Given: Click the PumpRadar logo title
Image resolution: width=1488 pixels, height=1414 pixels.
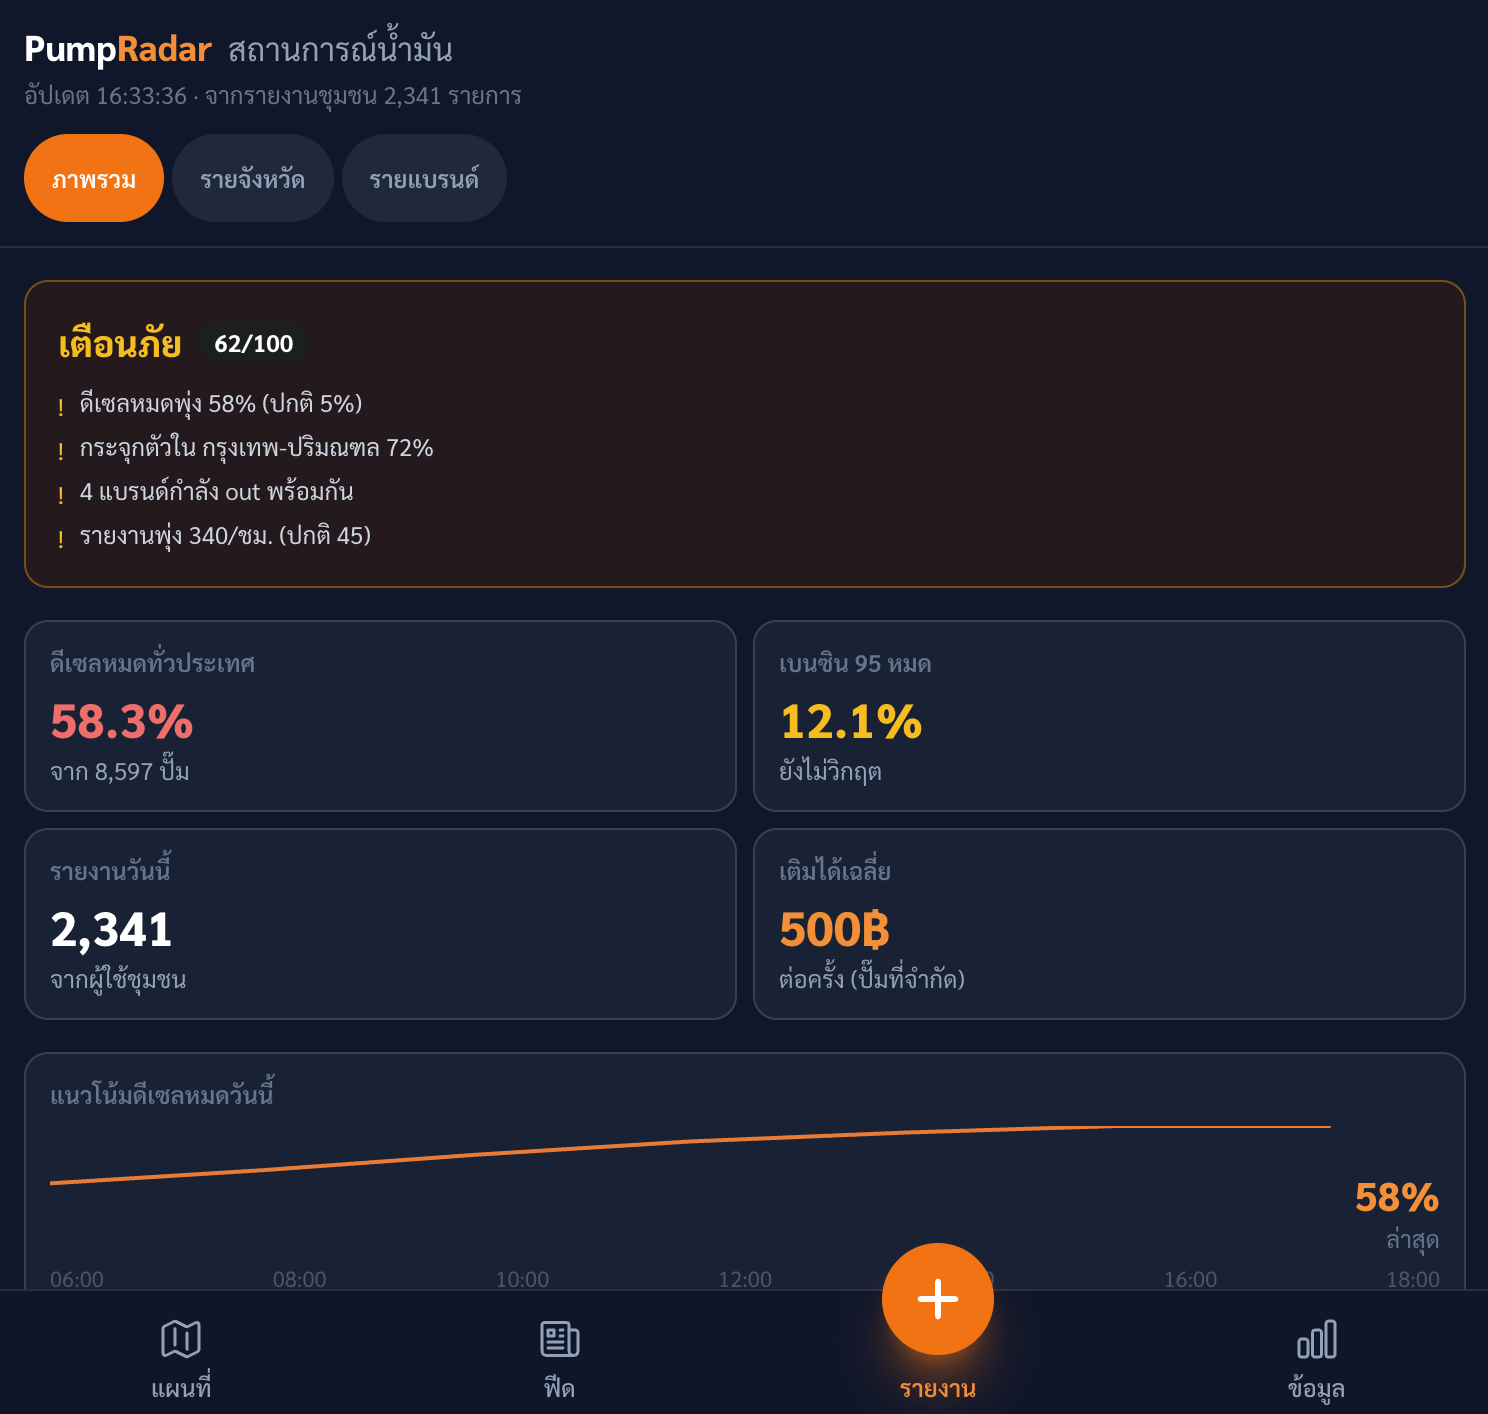Looking at the screenshot, I should point(118,49).
